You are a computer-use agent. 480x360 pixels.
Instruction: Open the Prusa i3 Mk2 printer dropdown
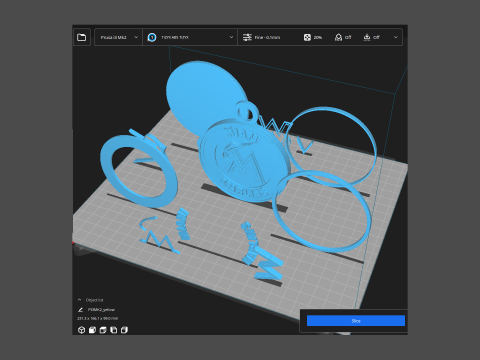click(119, 37)
